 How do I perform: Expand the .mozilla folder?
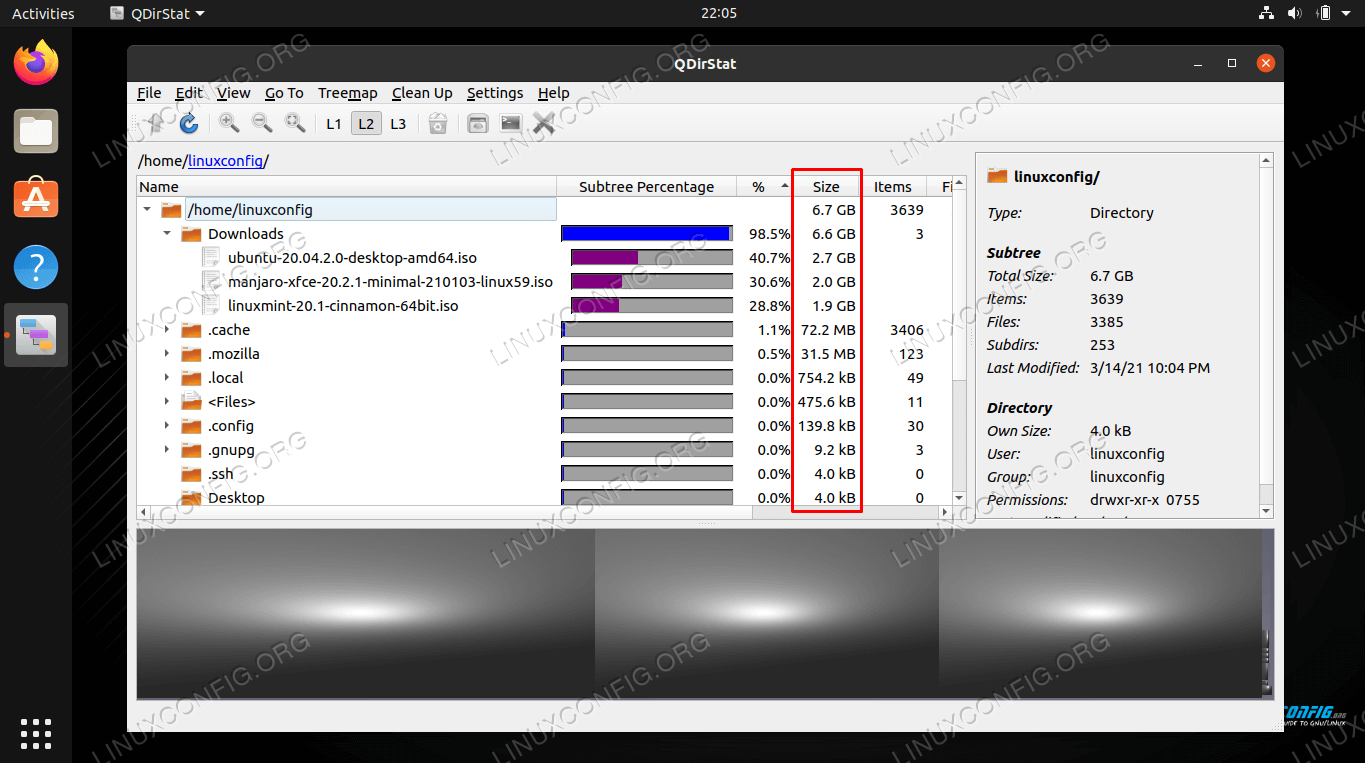[x=167, y=354]
